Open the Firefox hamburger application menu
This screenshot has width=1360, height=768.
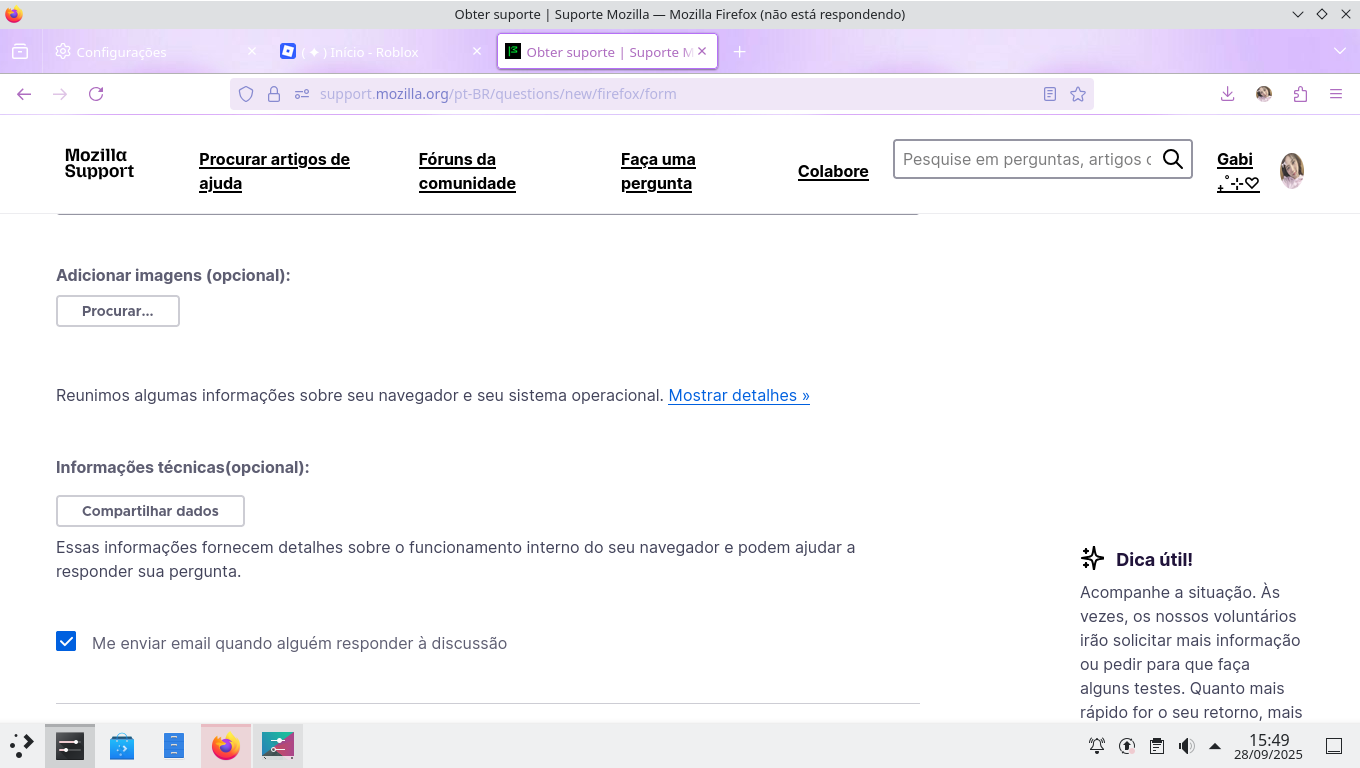point(1336,94)
